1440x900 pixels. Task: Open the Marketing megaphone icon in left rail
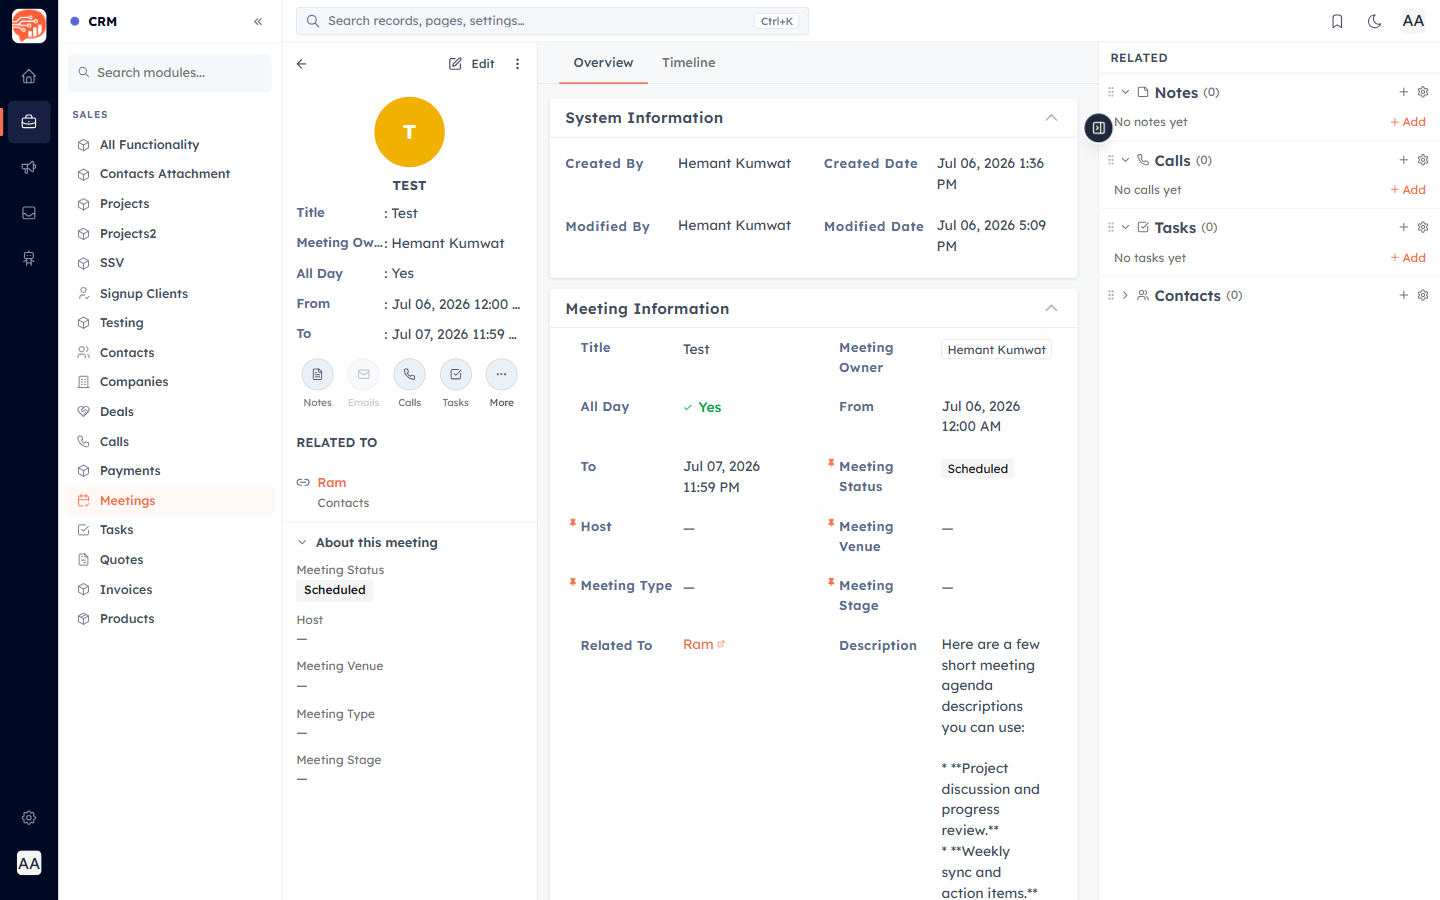[29, 167]
